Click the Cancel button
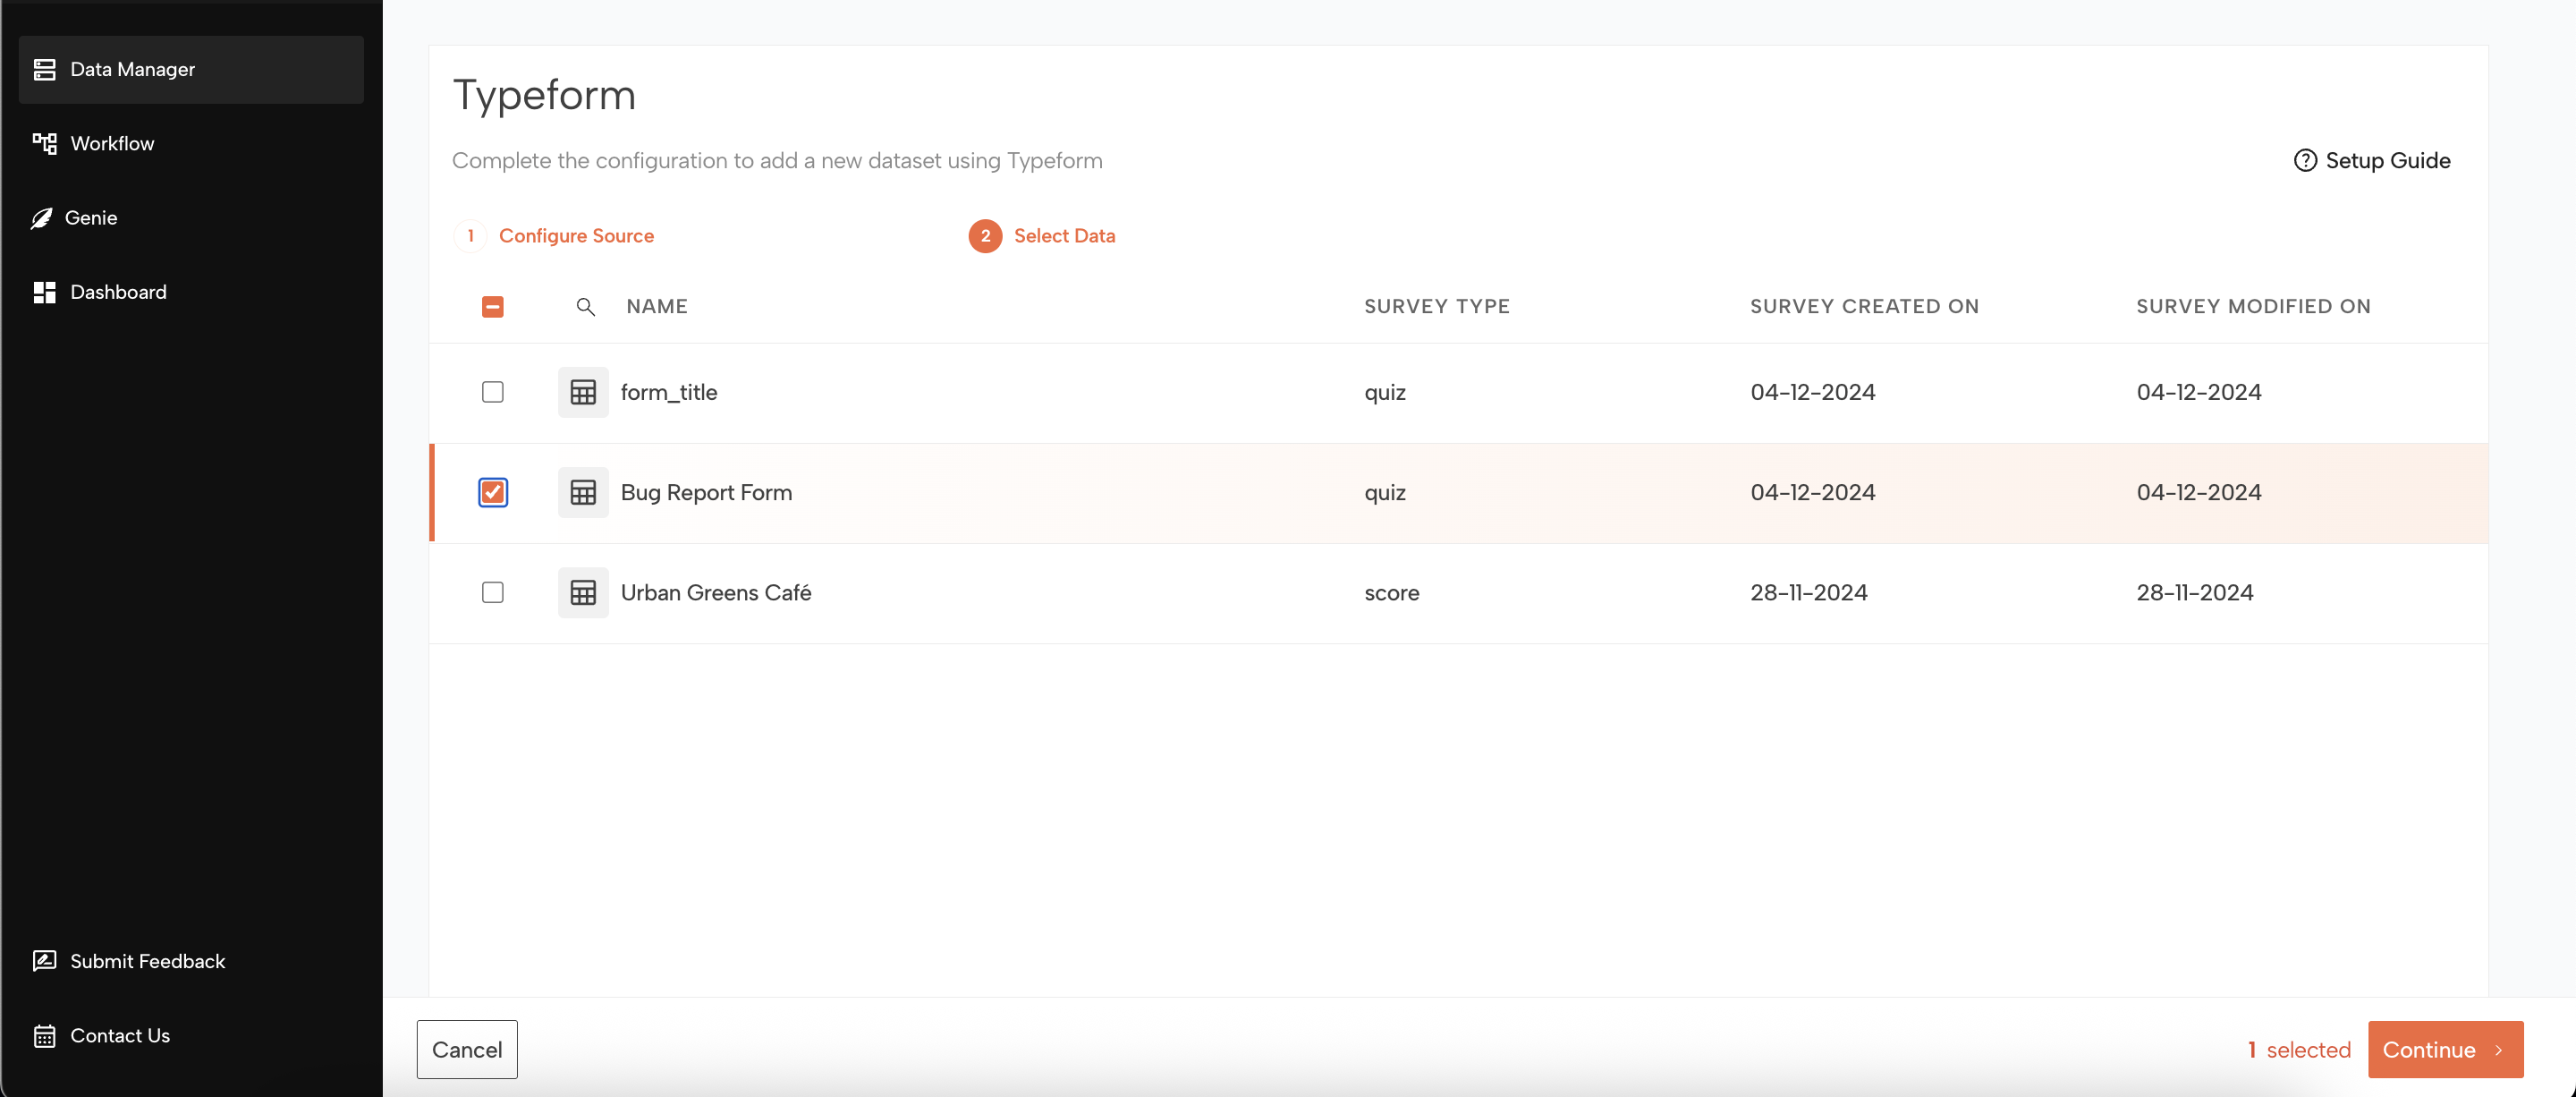 click(467, 1049)
